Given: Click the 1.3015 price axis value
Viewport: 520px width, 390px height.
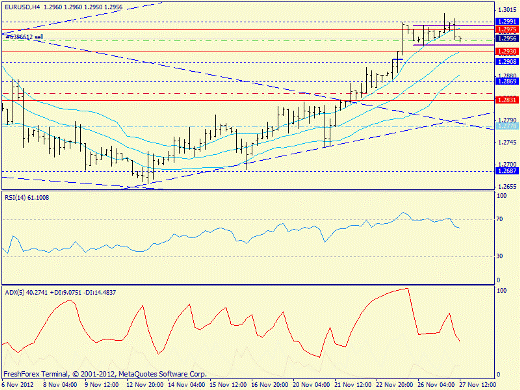Looking at the screenshot, I should click(x=507, y=10).
